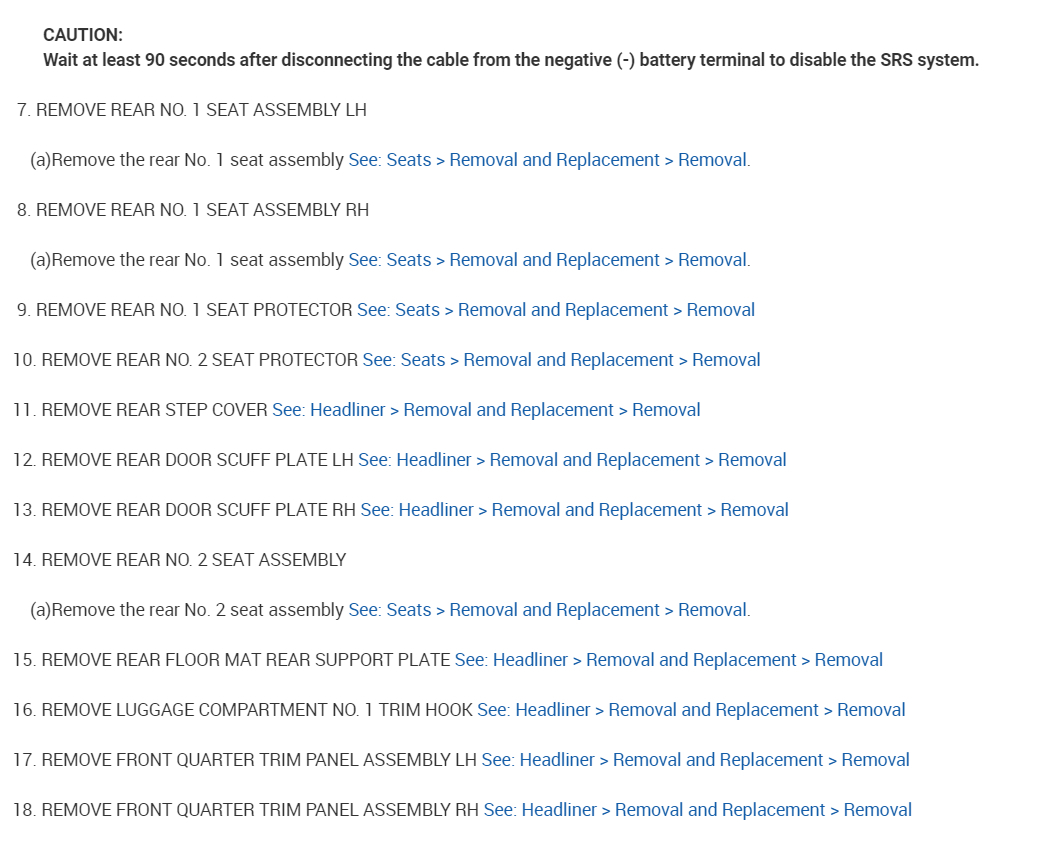Open the Seats removal link under step 8
Image resolution: width=1058 pixels, height=845 pixels.
tap(548, 260)
